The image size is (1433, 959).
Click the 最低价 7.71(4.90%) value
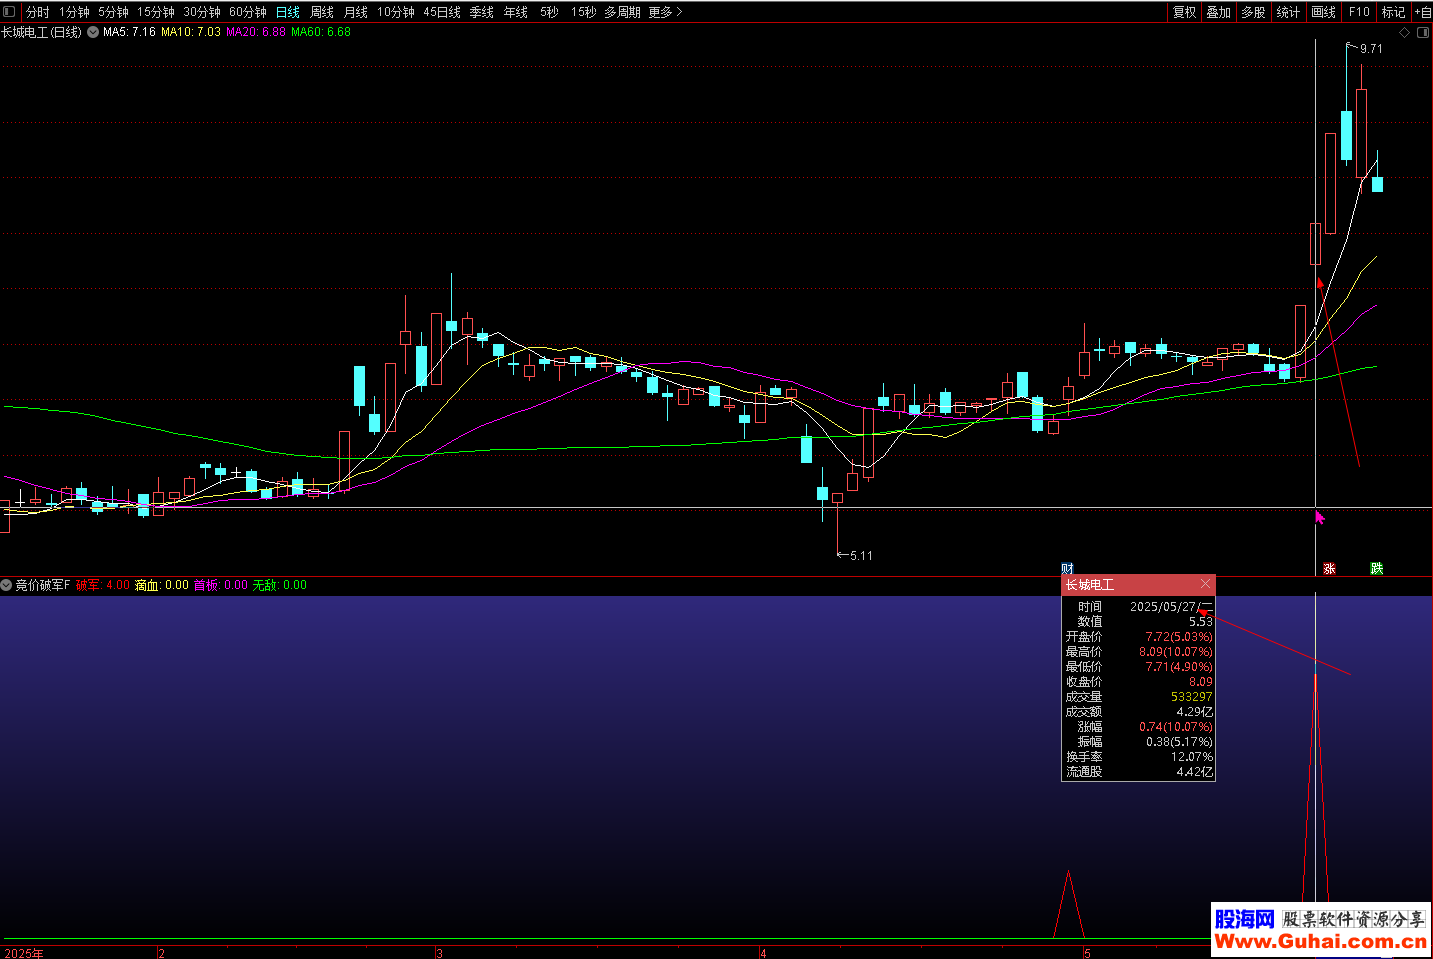pos(1178,667)
